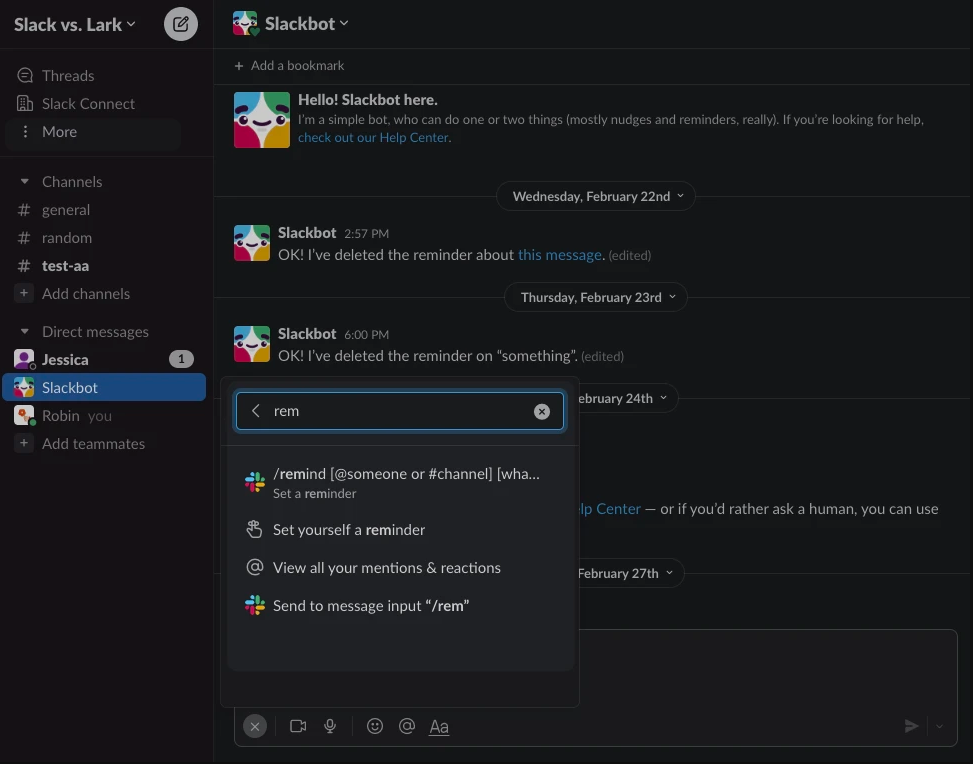Image resolution: width=973 pixels, height=764 pixels.
Task: Open Slack vs. Lark workspace dropdown
Action: point(75,25)
